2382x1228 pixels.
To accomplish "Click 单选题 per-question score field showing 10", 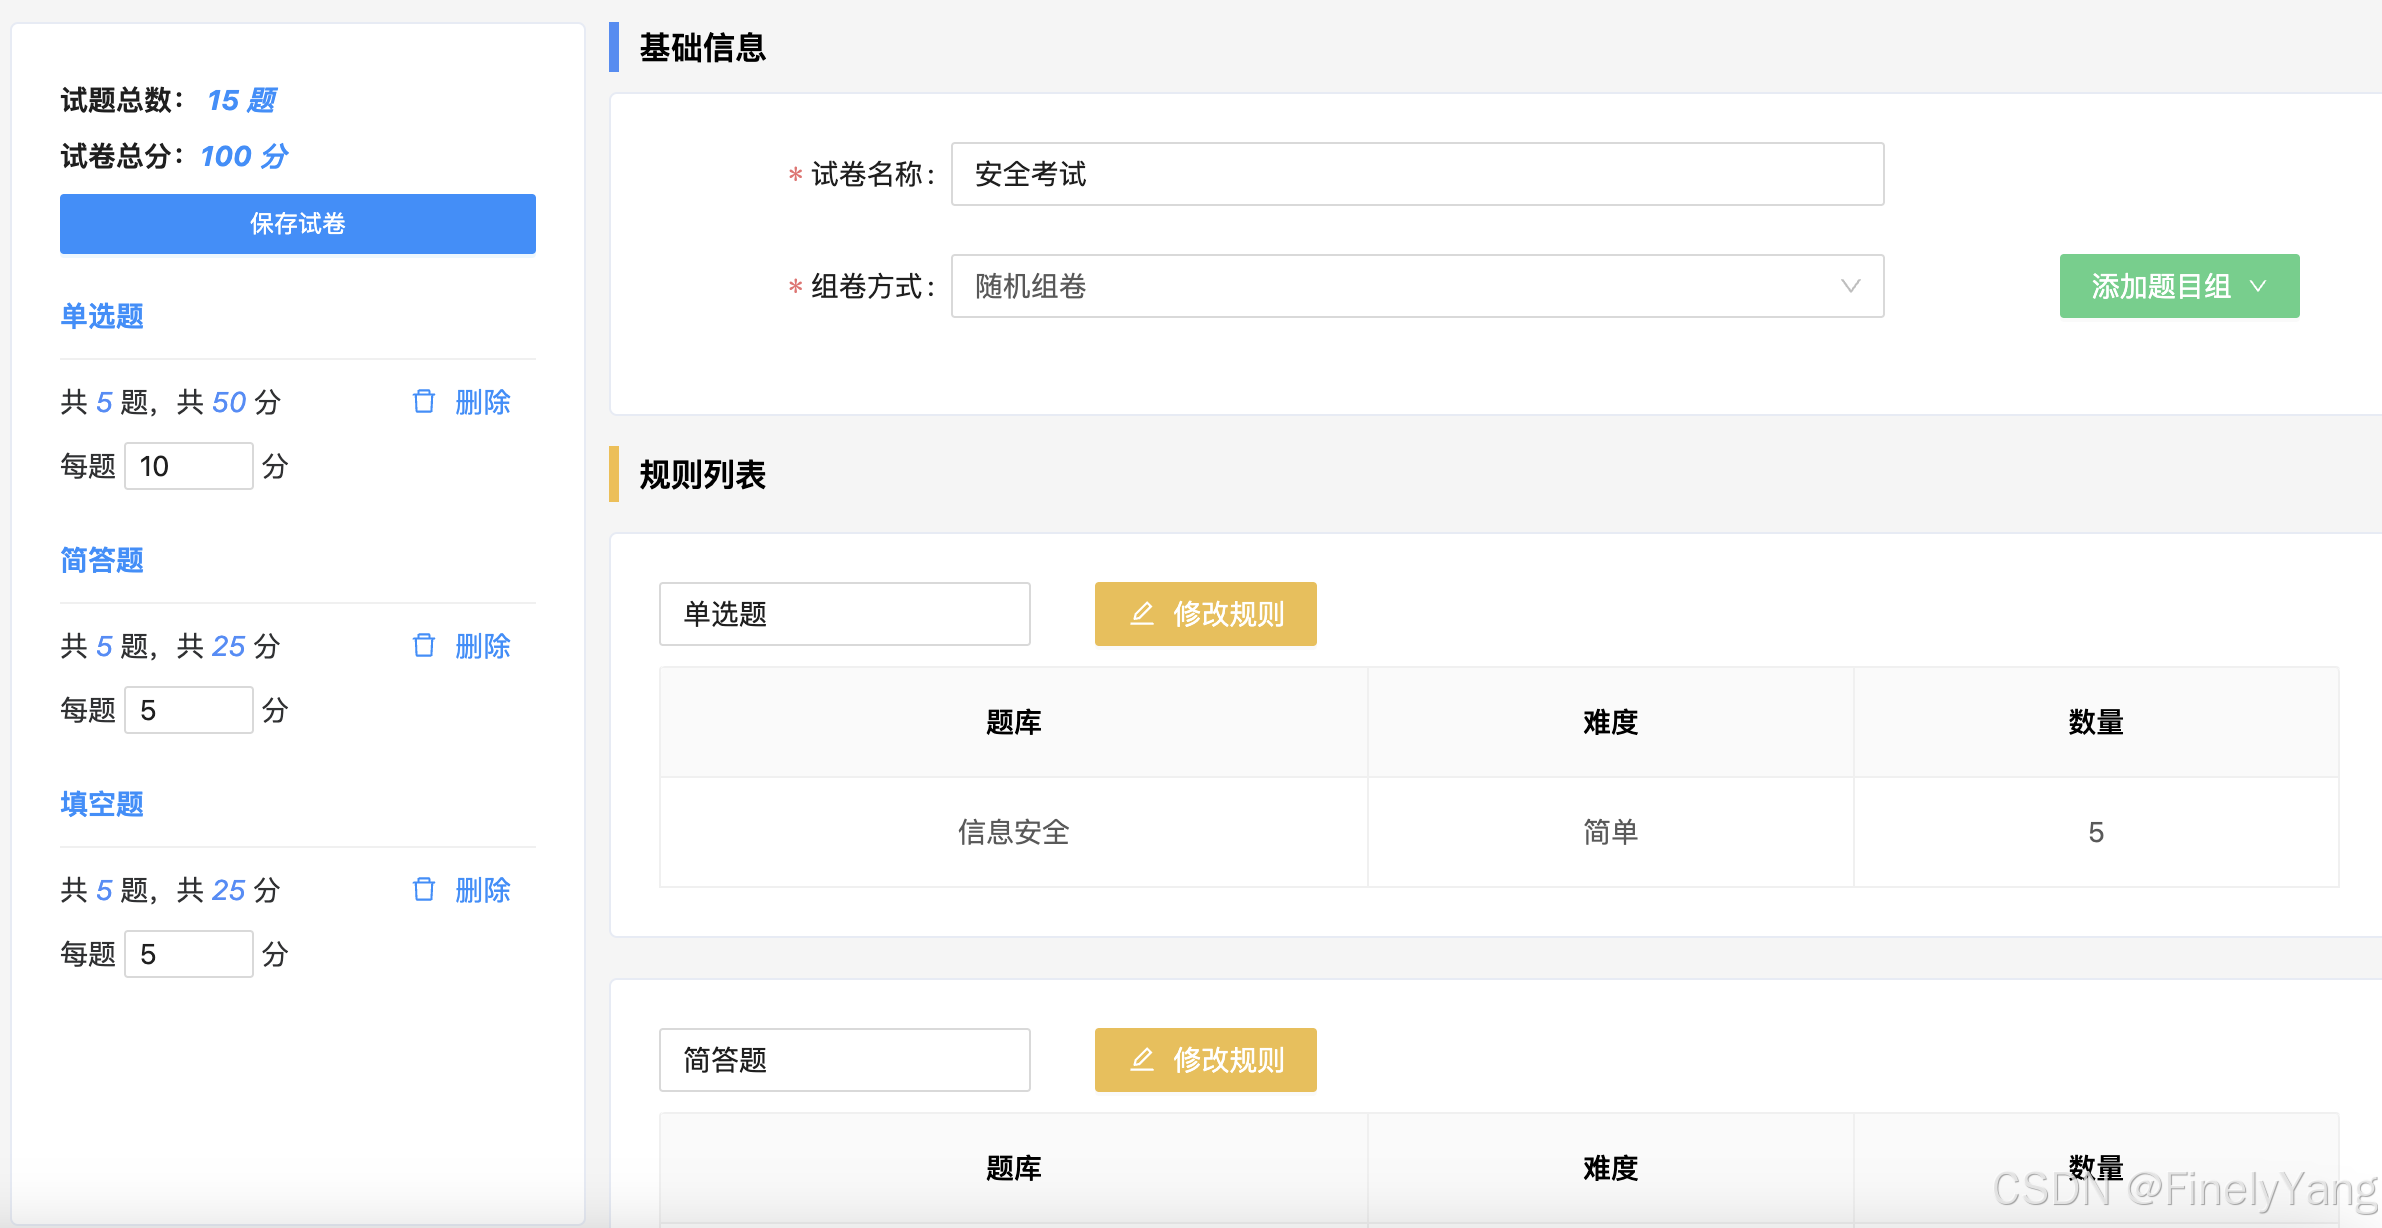I will 188,466.
